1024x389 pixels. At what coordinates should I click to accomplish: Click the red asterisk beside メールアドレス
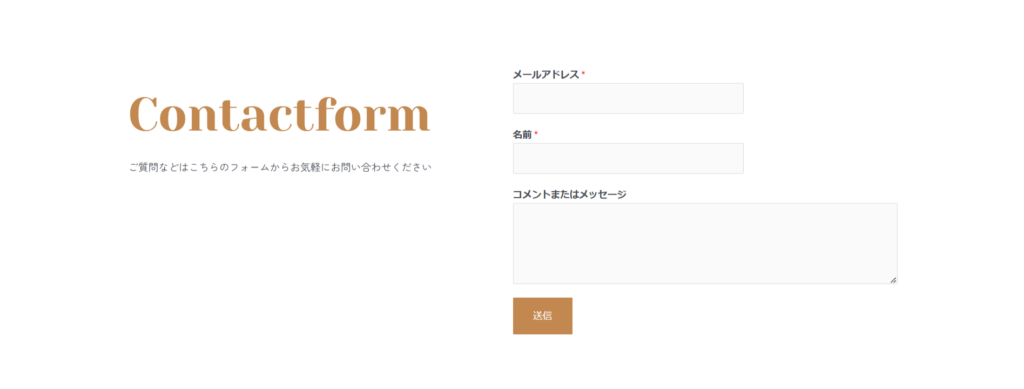tap(583, 73)
